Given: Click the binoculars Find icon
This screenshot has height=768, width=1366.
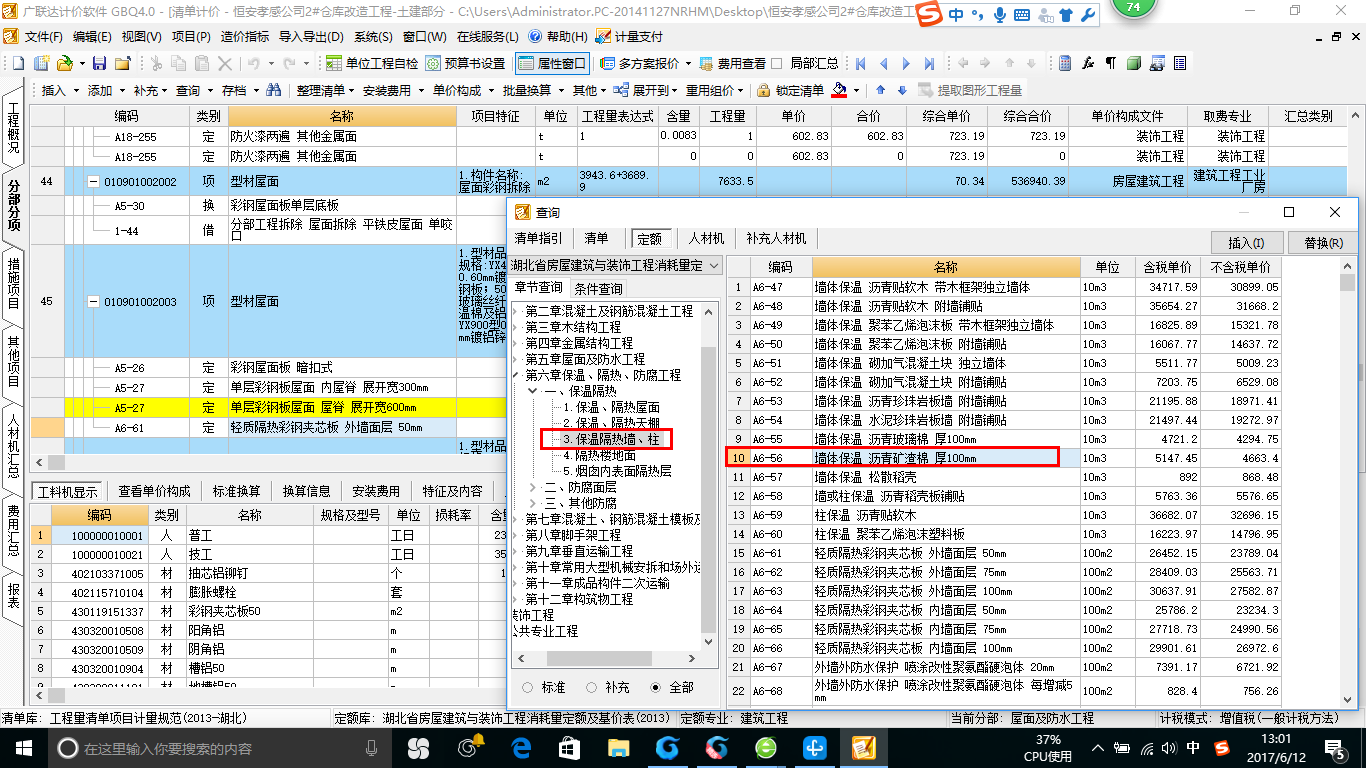Looking at the screenshot, I should click(272, 90).
